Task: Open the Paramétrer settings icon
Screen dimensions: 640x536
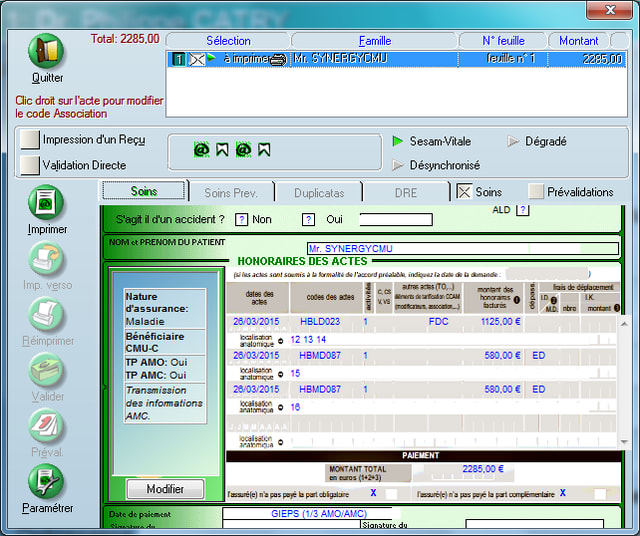Action: point(46,482)
